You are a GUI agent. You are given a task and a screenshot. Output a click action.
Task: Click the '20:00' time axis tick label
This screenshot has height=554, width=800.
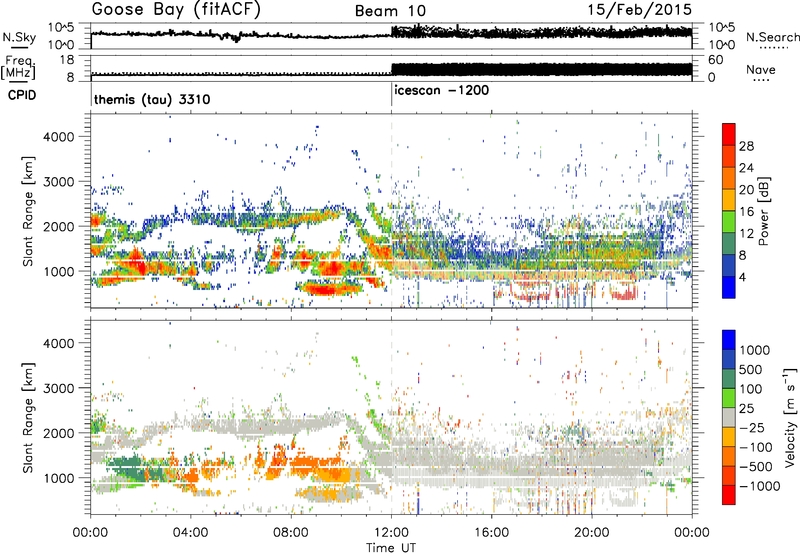coord(591,533)
